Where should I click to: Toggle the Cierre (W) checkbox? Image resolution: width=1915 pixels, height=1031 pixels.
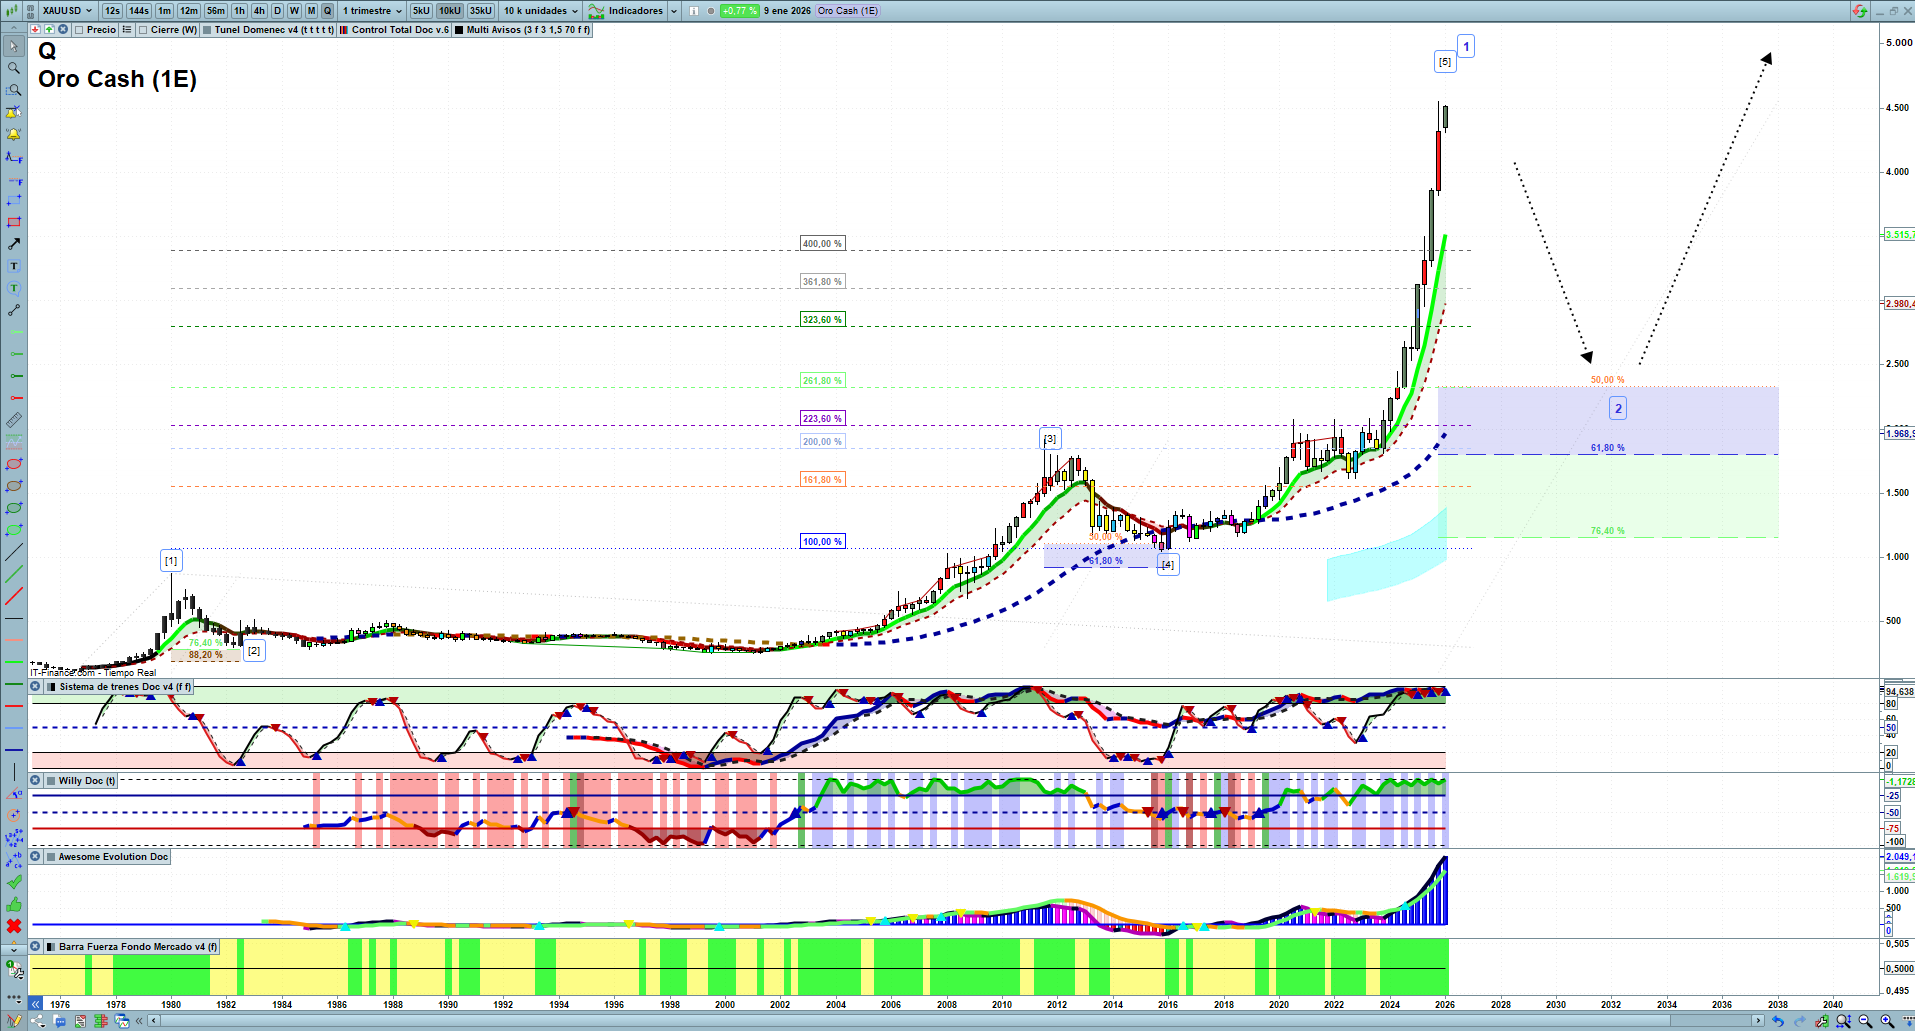click(144, 30)
